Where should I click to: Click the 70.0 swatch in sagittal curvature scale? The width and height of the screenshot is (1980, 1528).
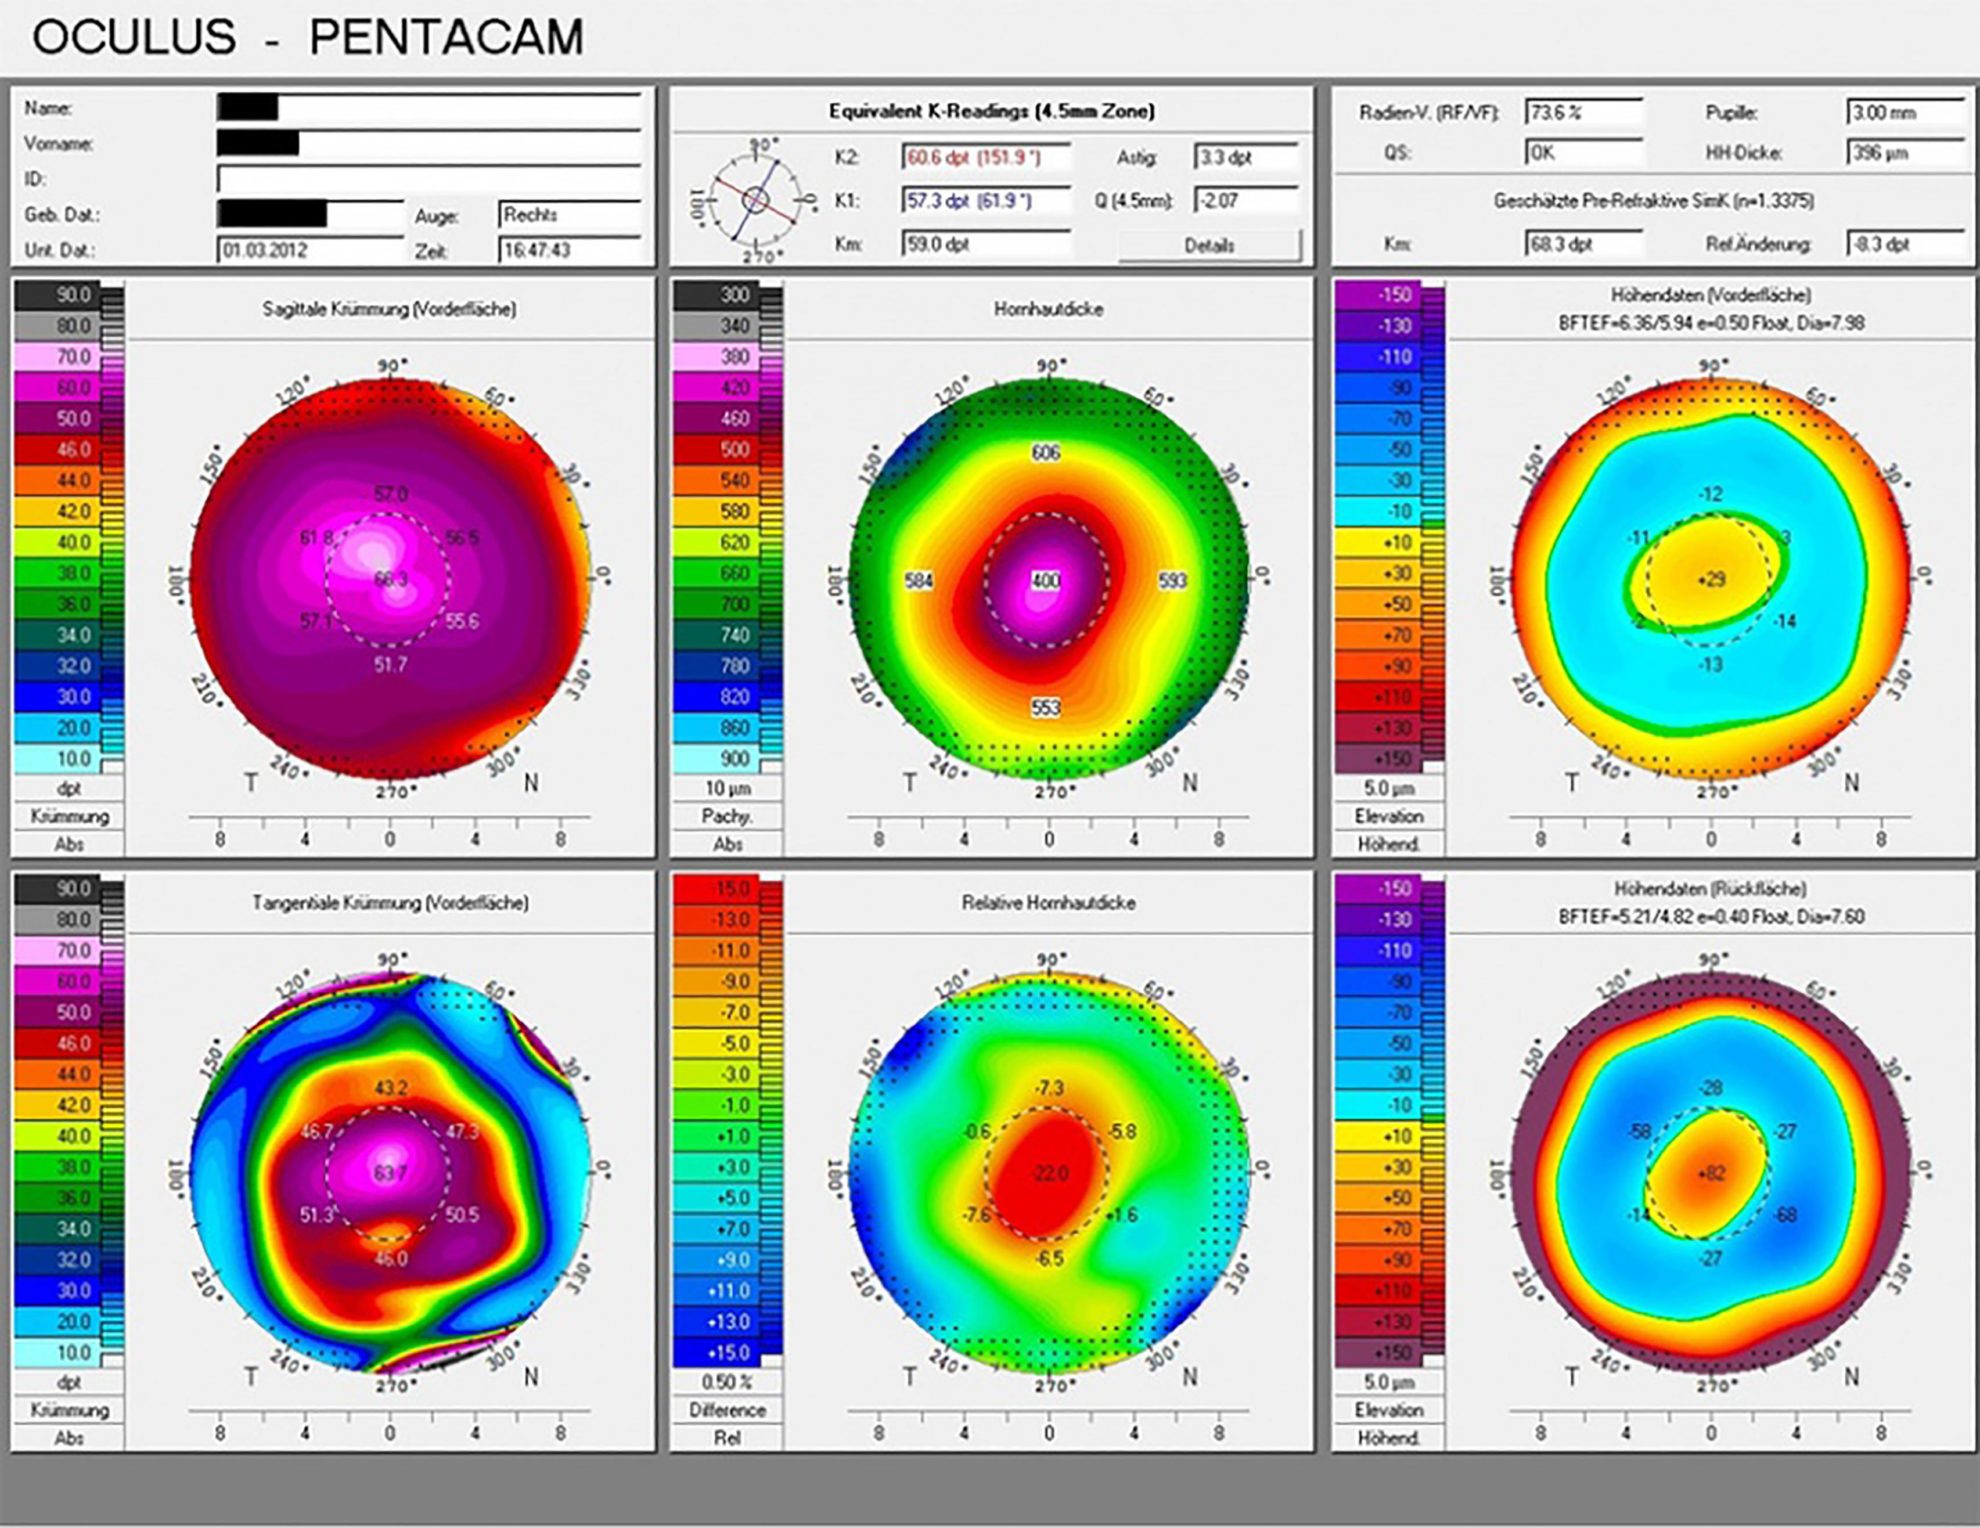coord(58,357)
